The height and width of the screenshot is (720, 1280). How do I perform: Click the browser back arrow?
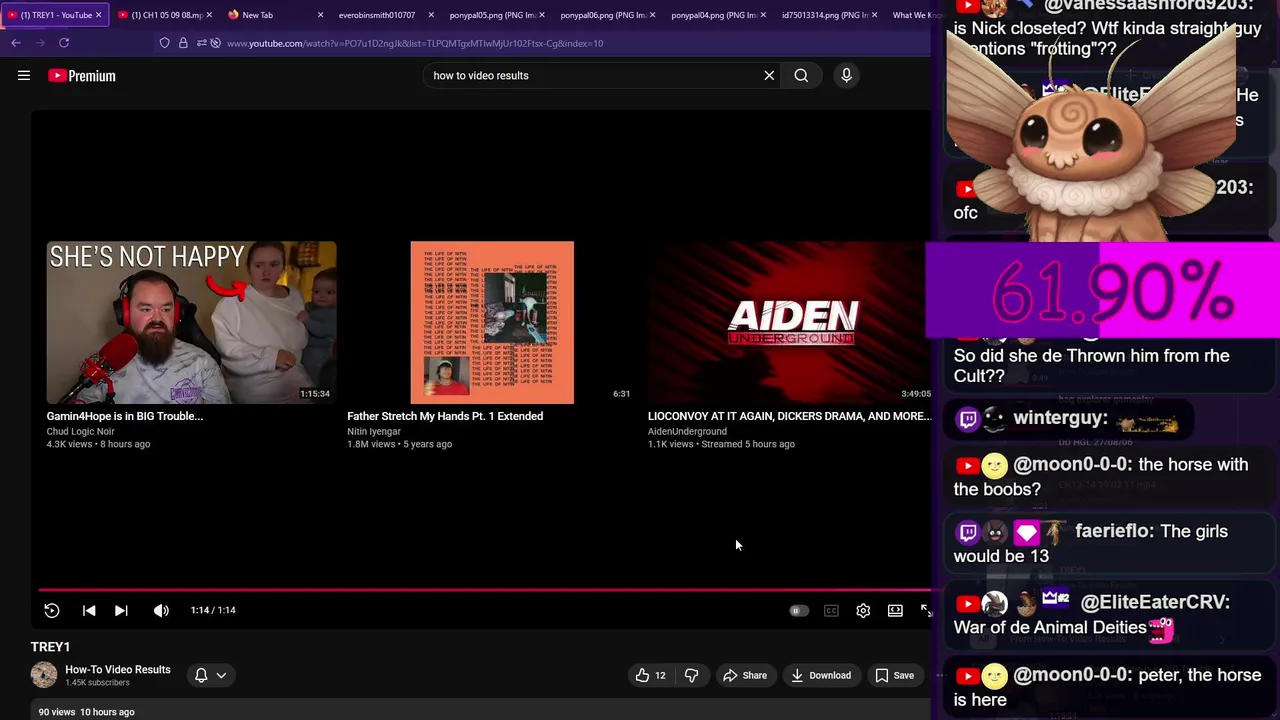pyautogui.click(x=16, y=43)
